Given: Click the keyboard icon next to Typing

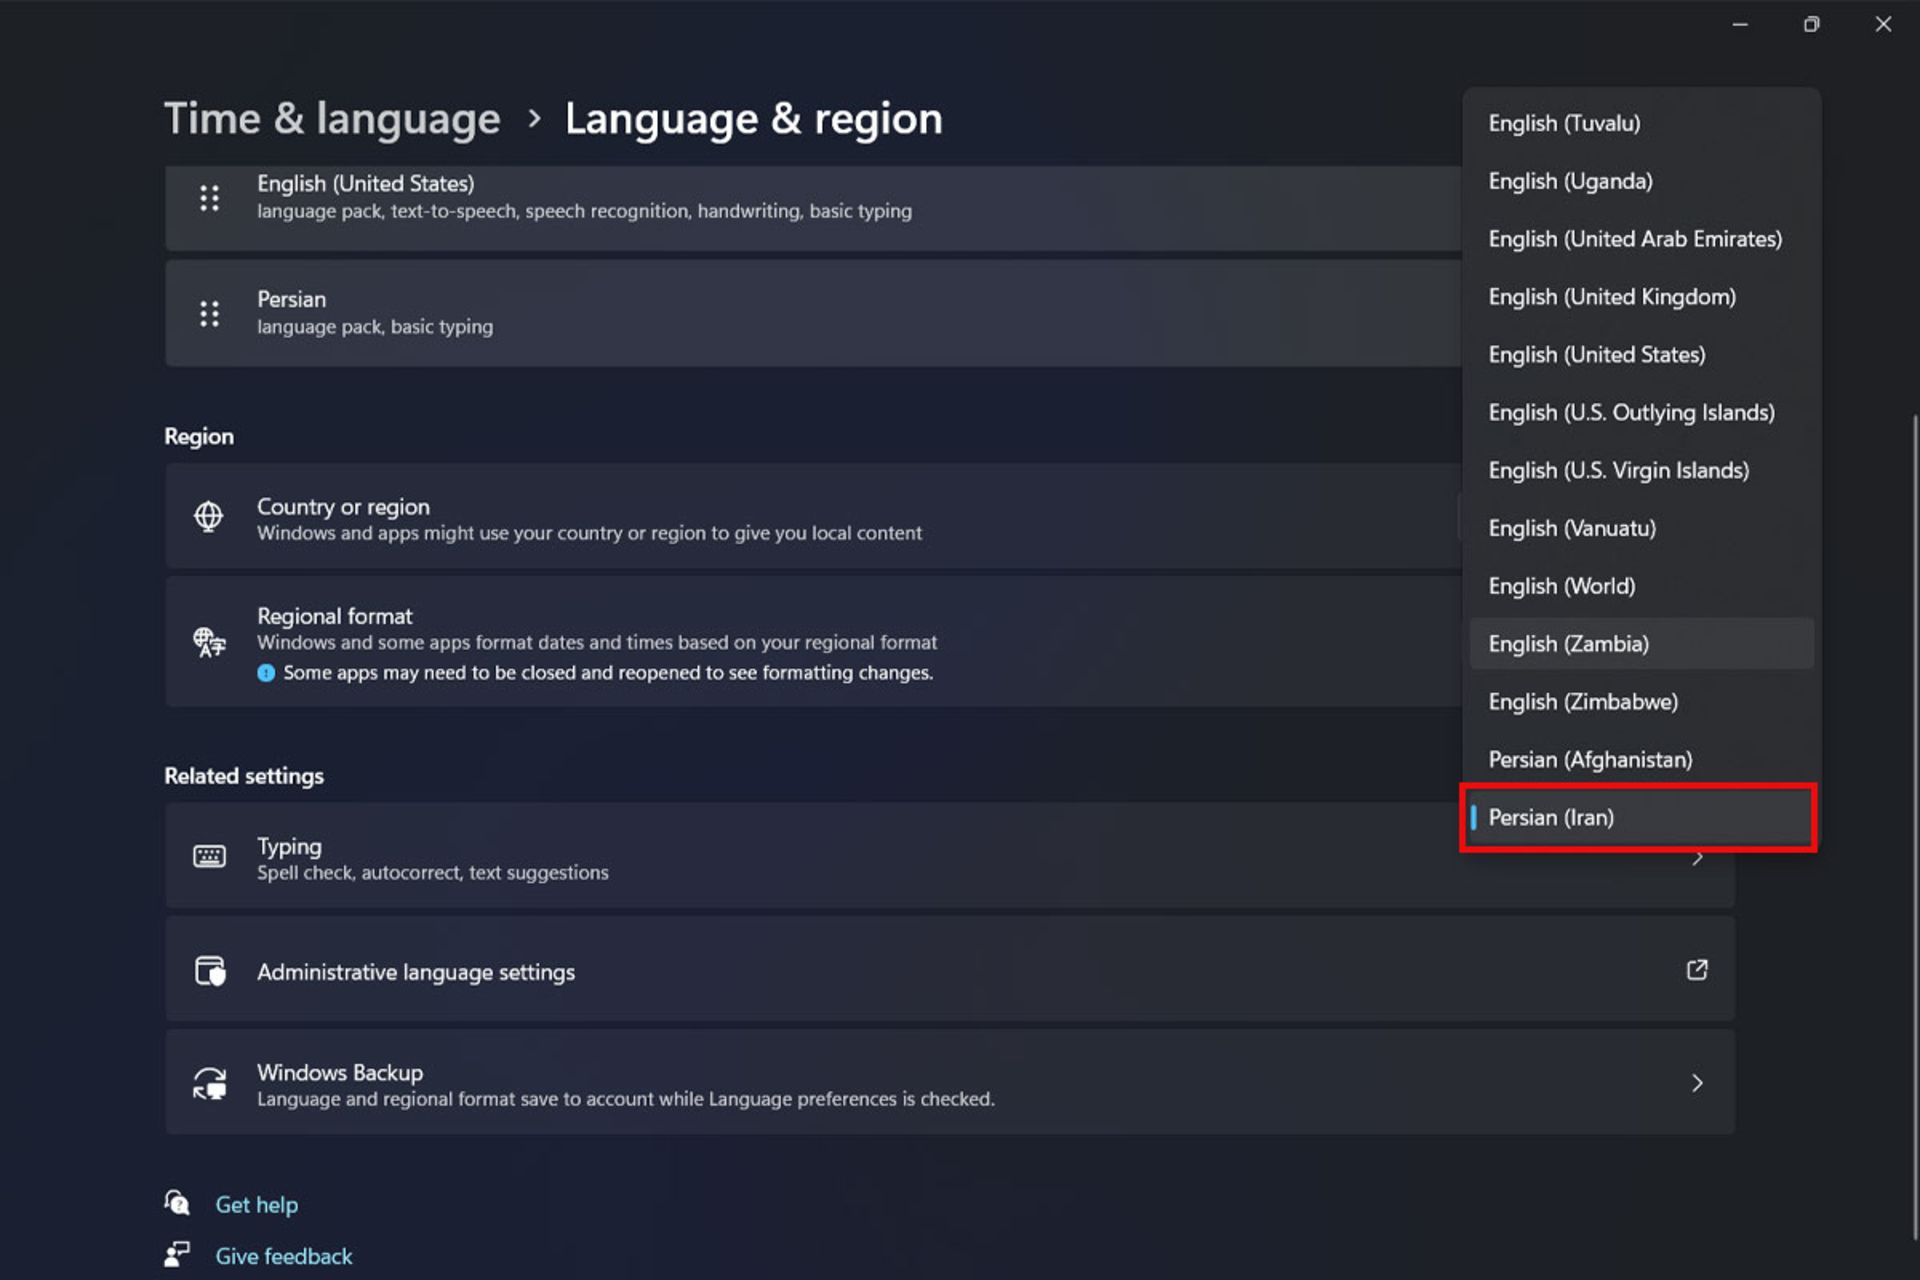Looking at the screenshot, I should pos(209,856).
